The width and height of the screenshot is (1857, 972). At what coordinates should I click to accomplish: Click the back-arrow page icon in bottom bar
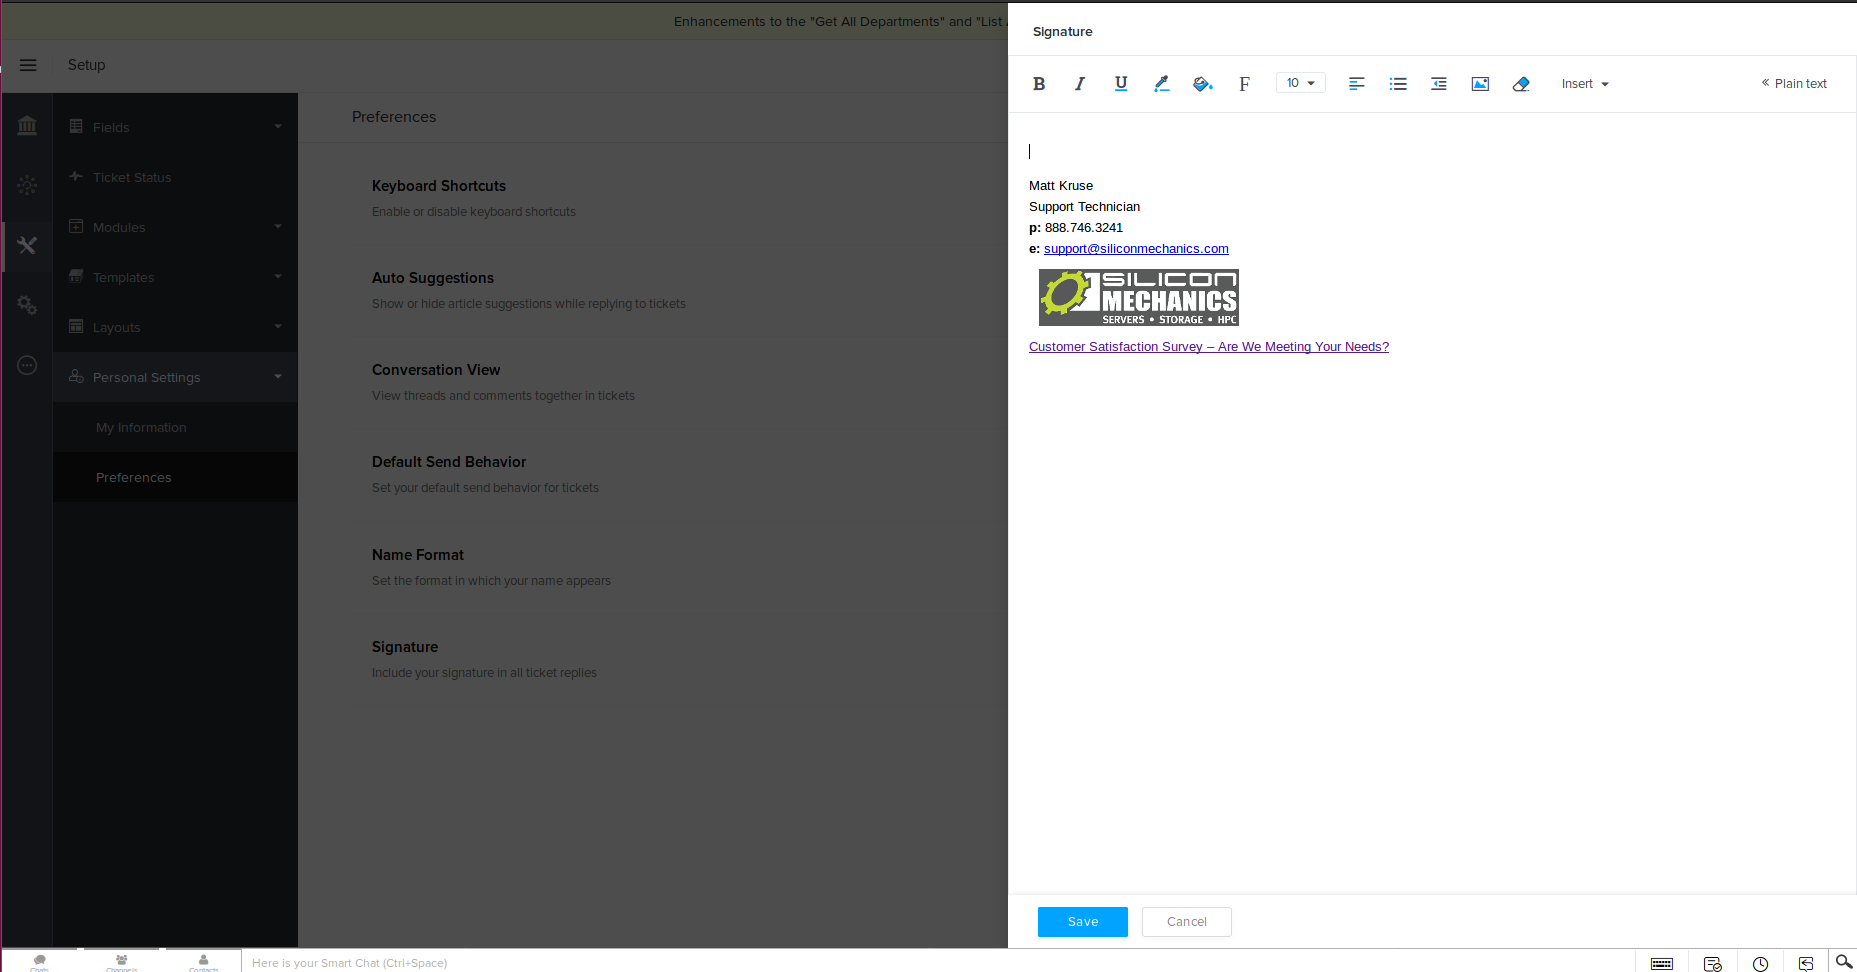click(x=1806, y=963)
